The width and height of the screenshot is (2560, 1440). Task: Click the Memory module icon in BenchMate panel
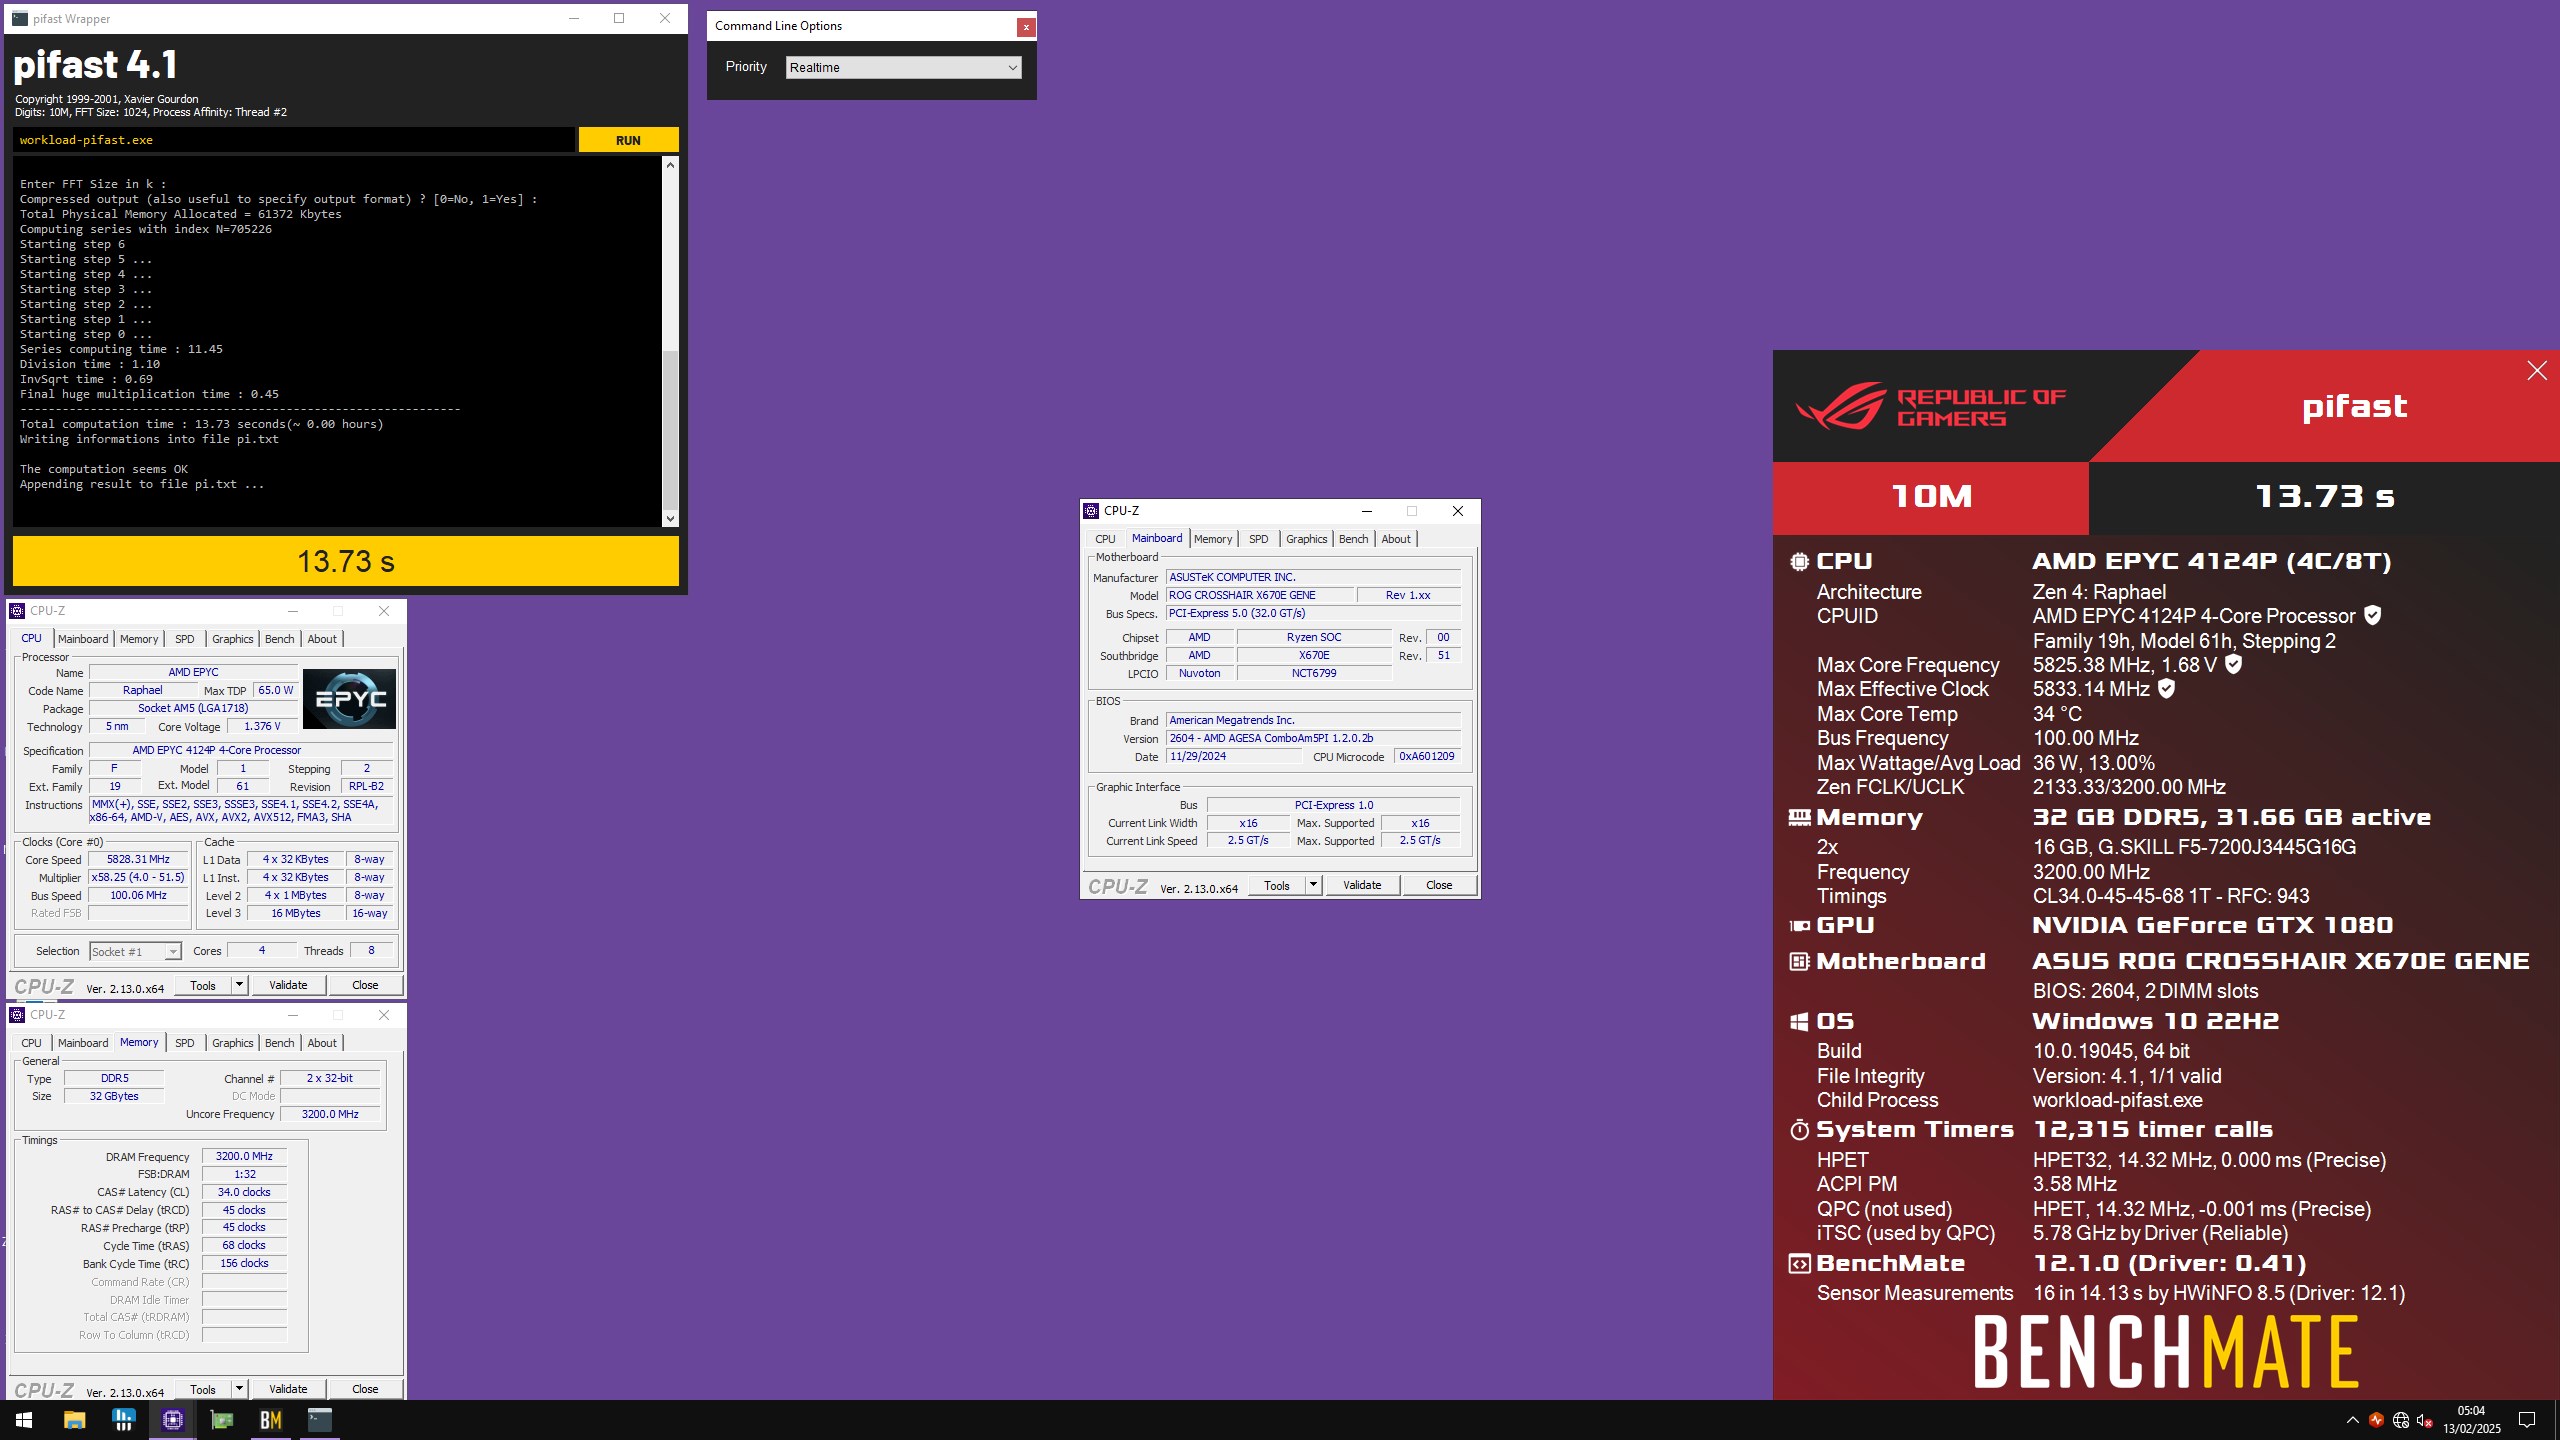click(x=1799, y=818)
